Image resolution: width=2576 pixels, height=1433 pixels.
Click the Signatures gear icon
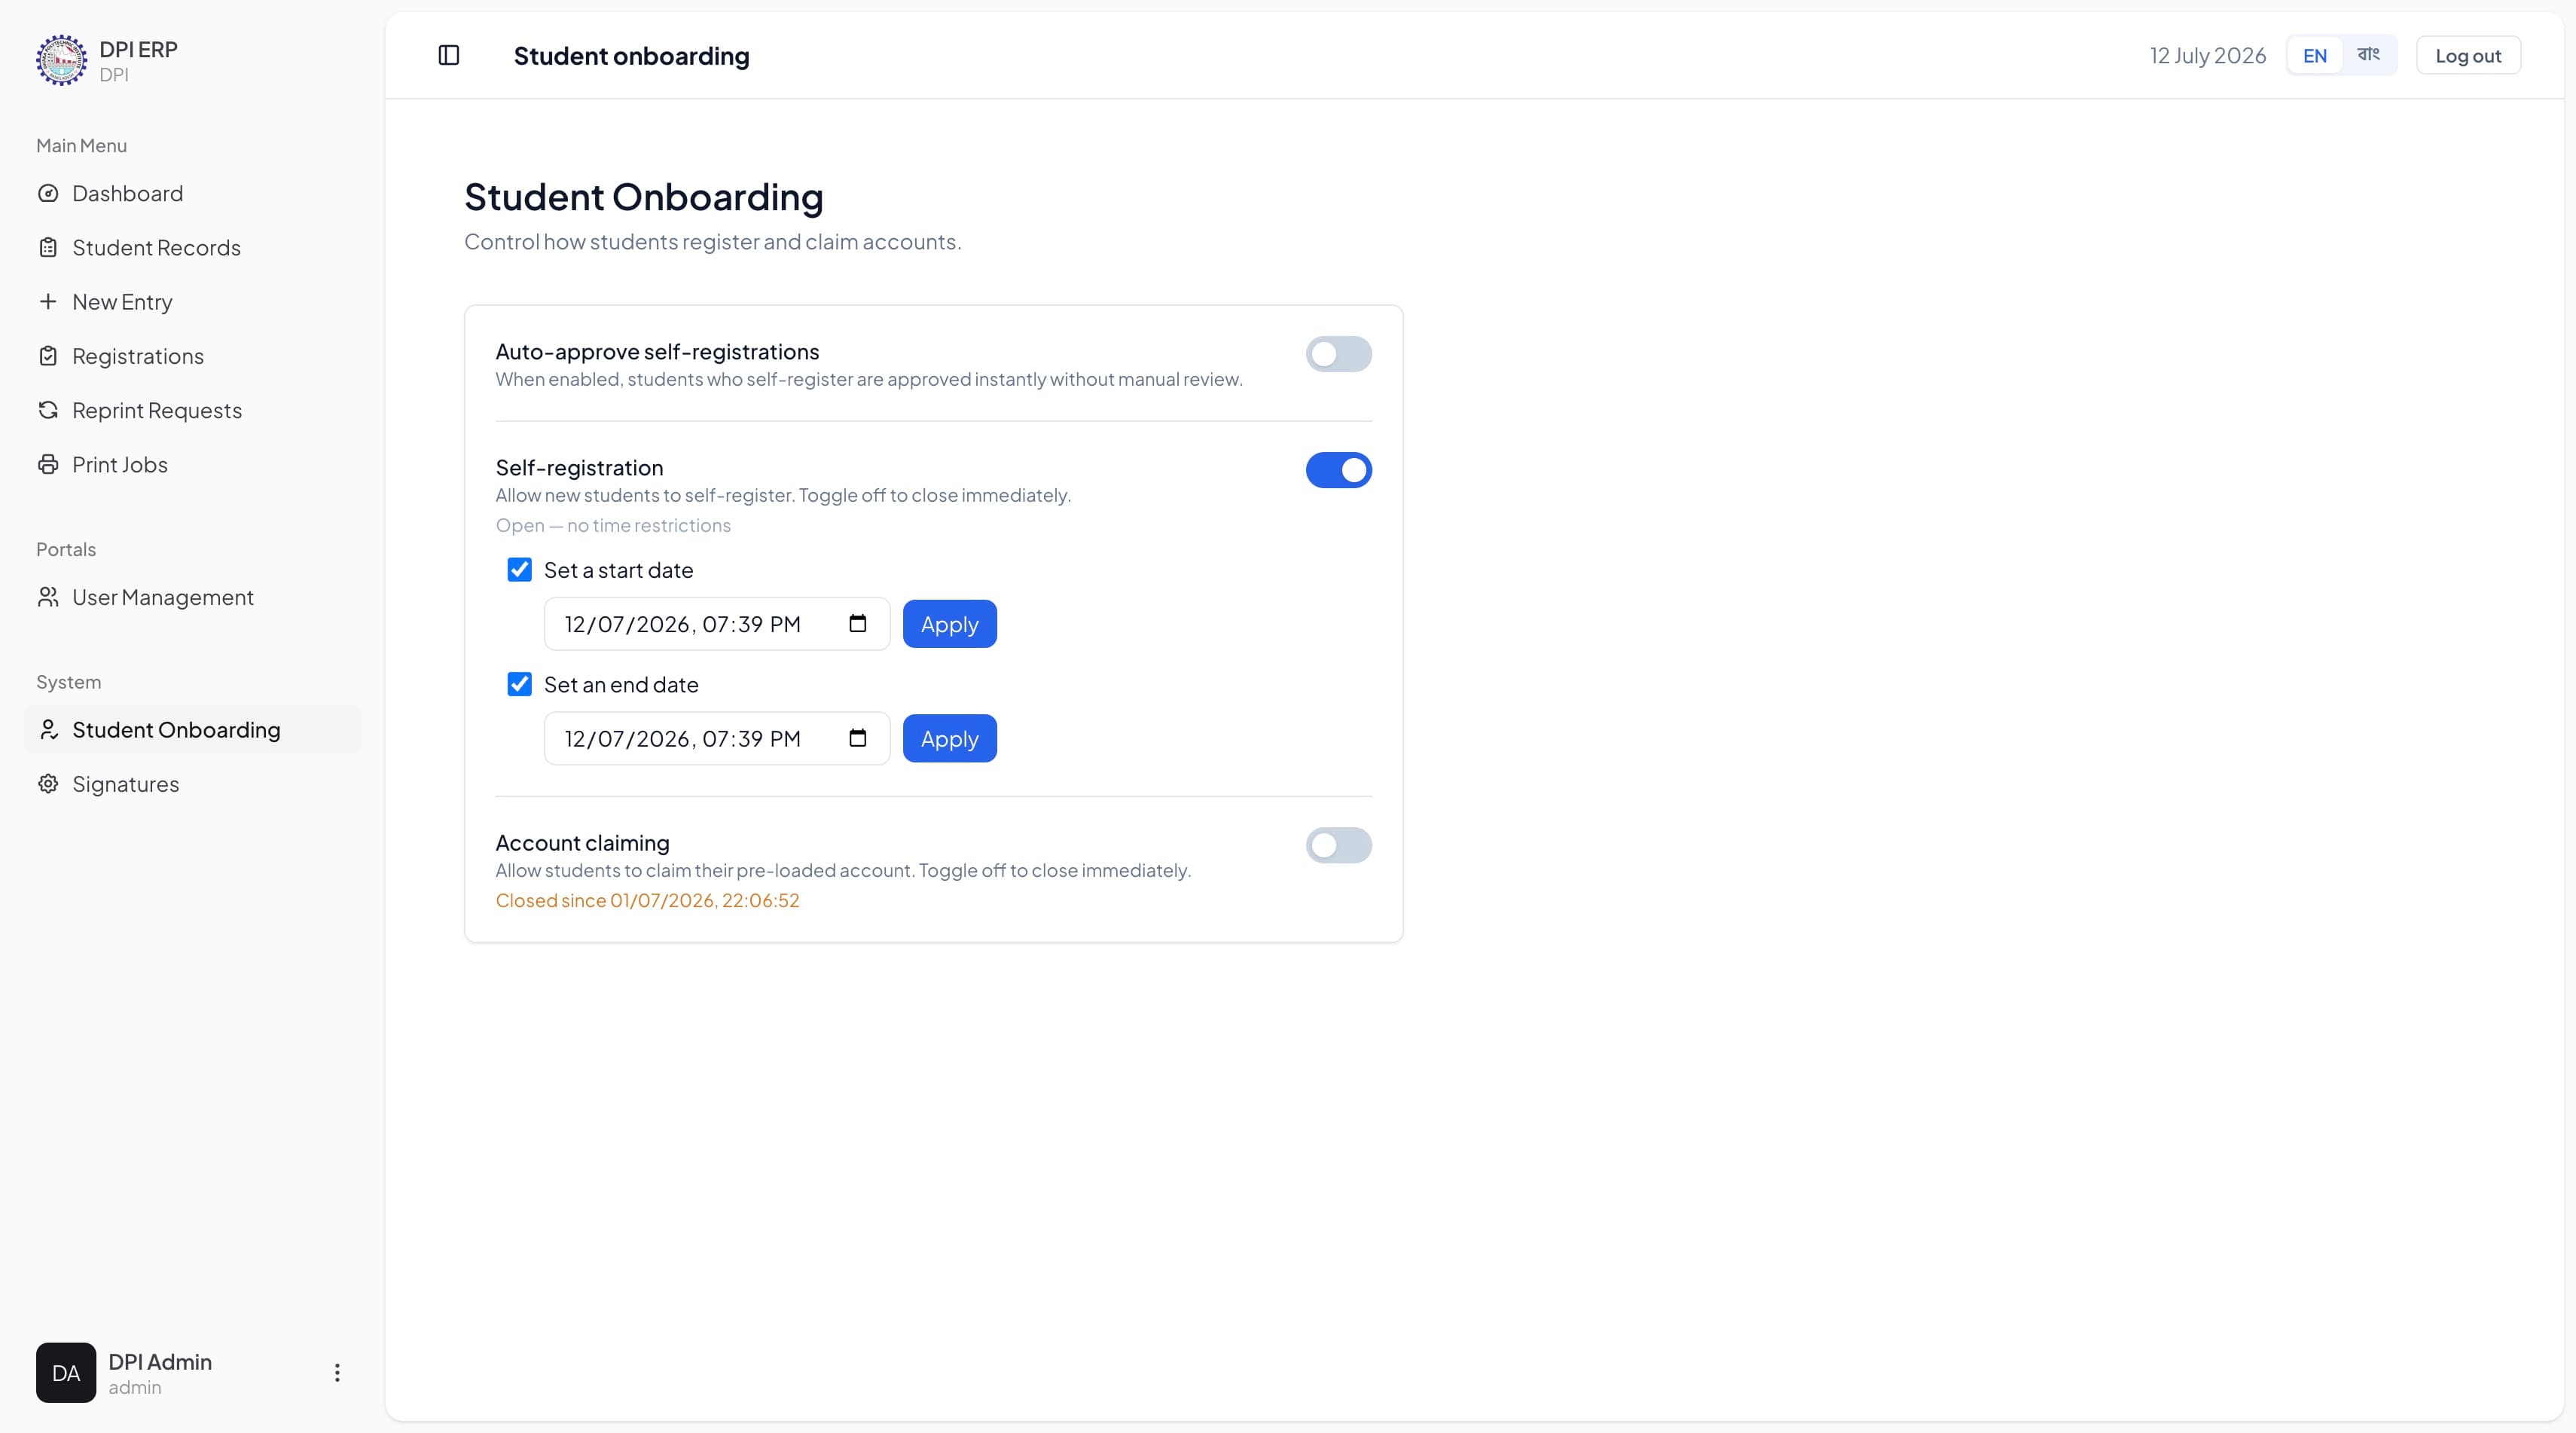[x=48, y=784]
